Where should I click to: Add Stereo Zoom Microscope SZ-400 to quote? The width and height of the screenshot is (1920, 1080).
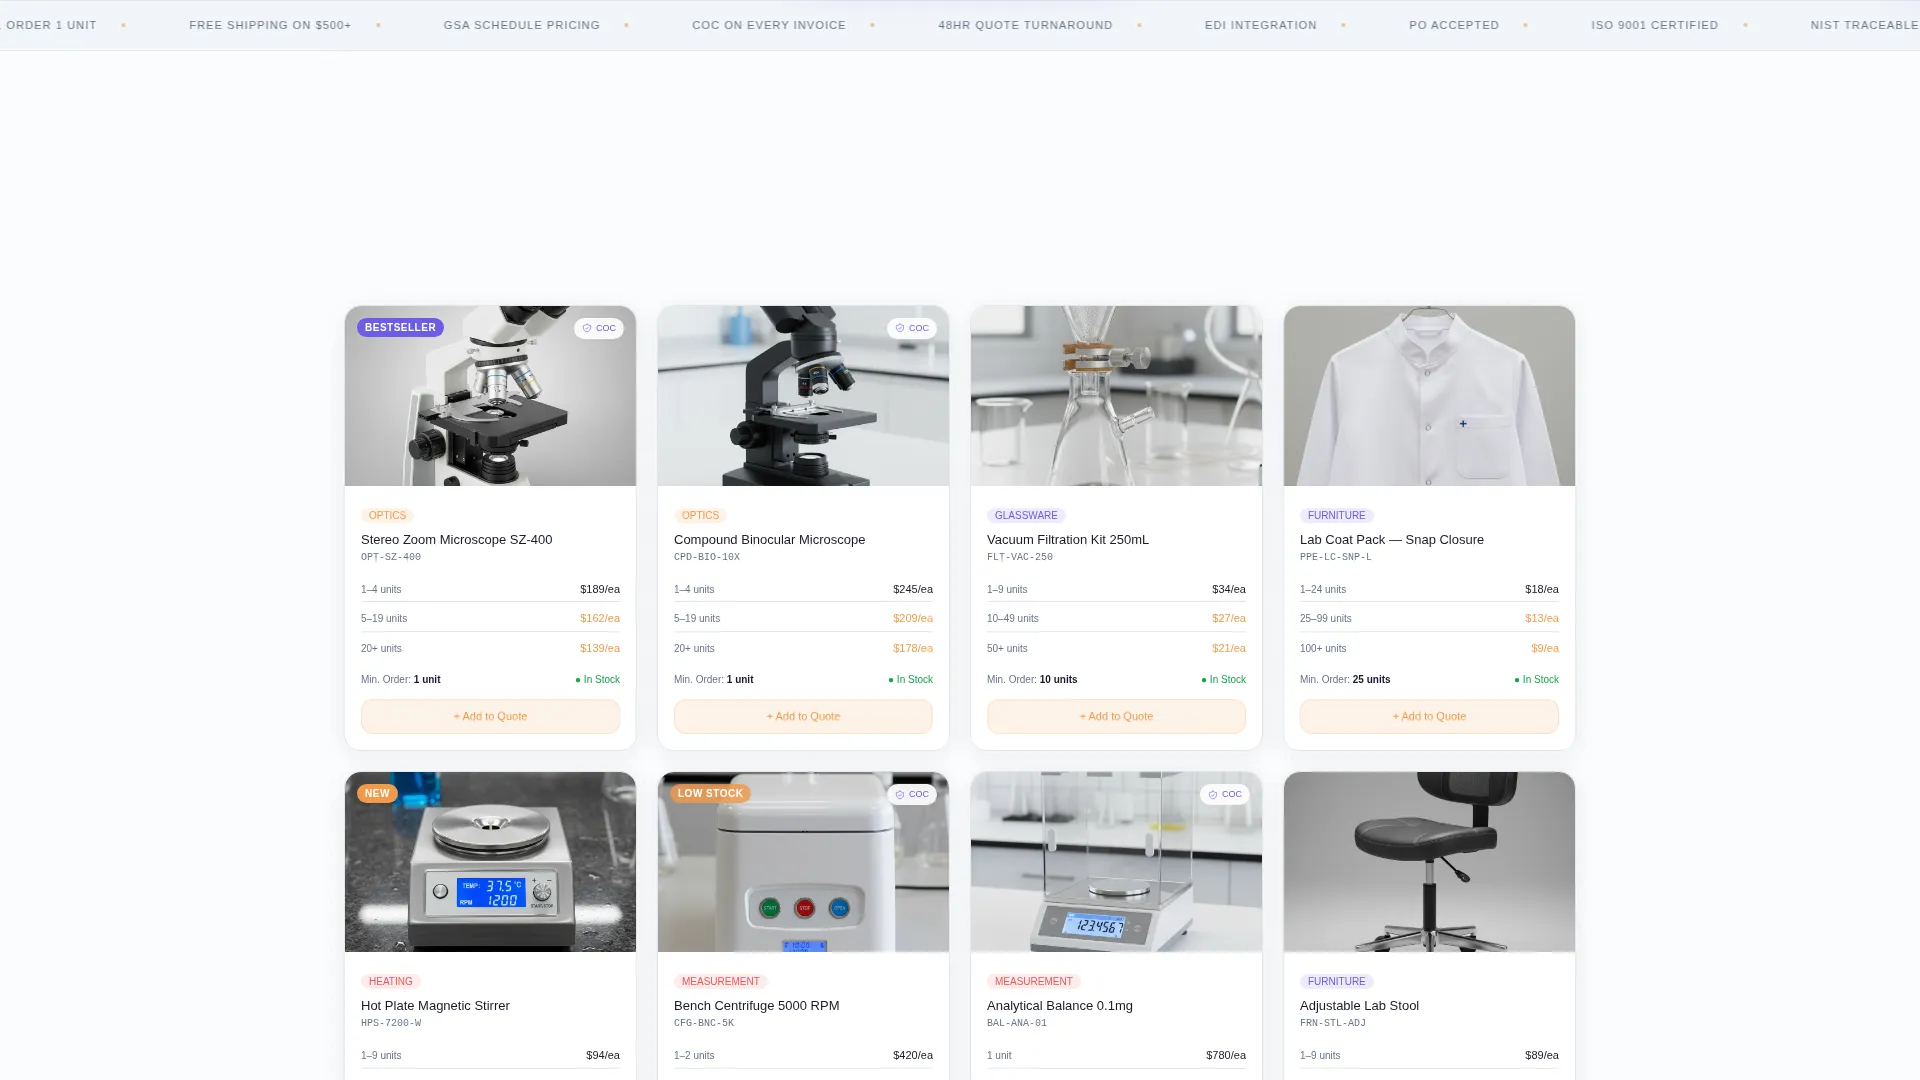(490, 716)
